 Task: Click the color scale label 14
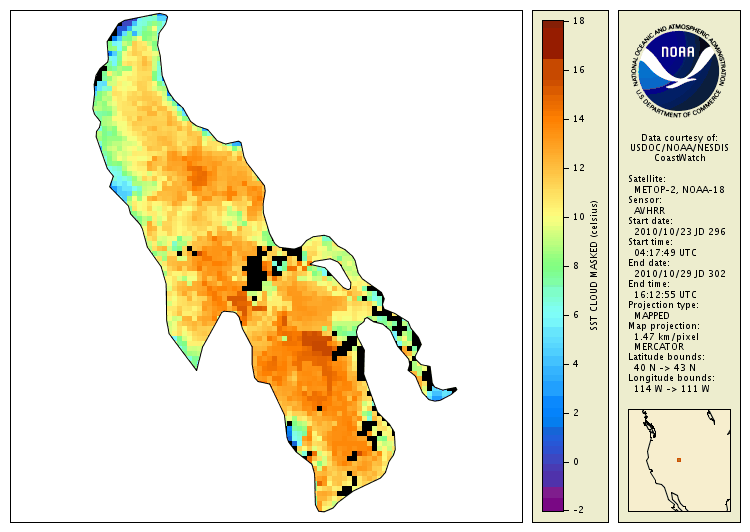pyautogui.click(x=579, y=119)
